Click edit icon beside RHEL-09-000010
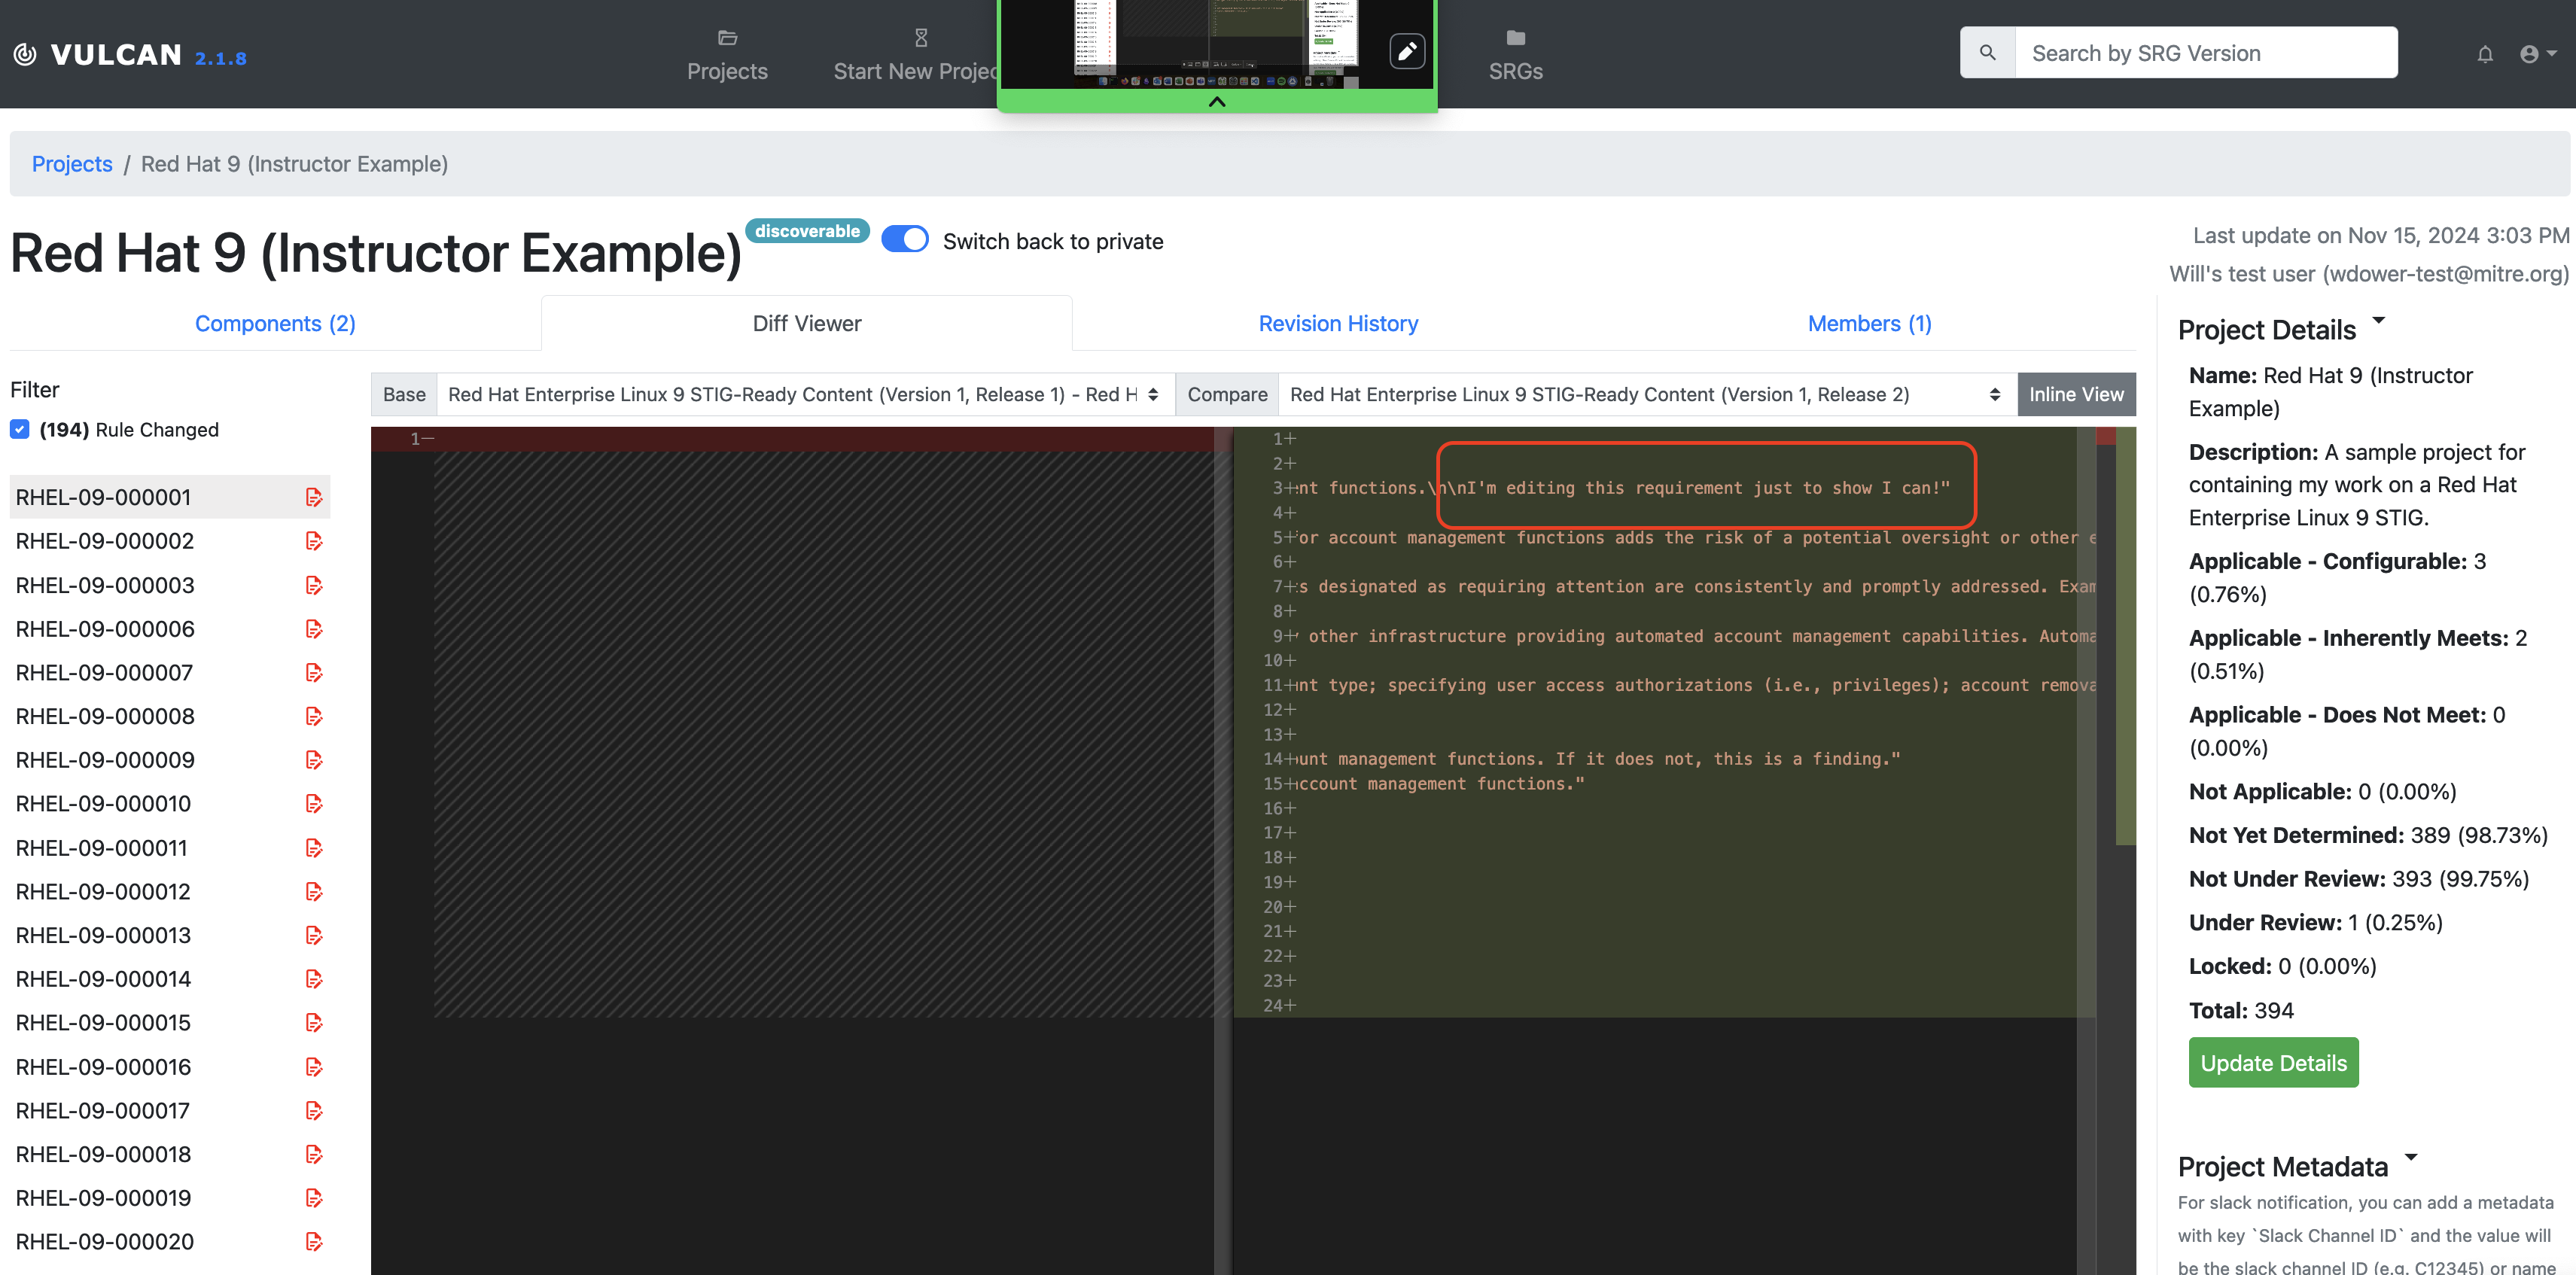The image size is (2576, 1275). pos(314,804)
